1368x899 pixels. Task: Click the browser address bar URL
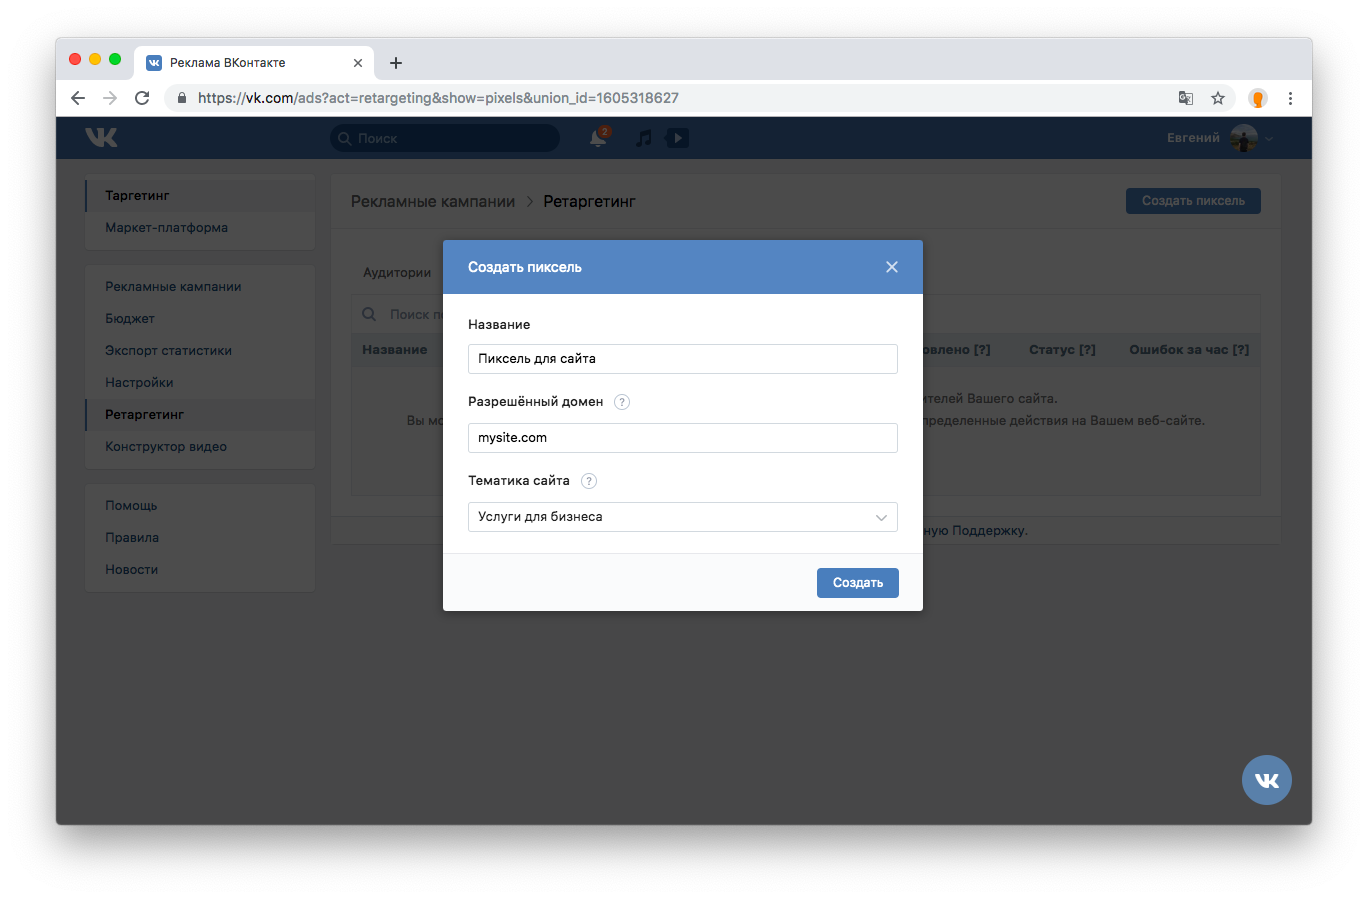point(438,98)
